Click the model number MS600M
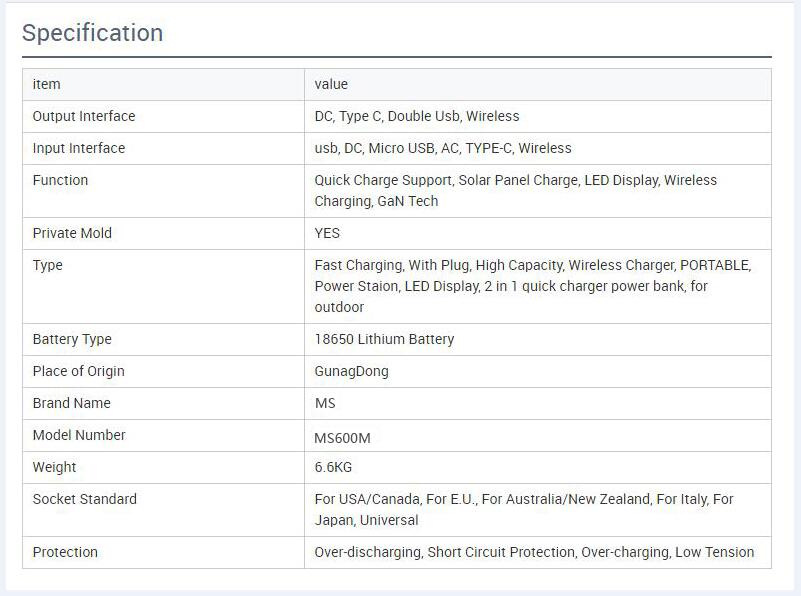 pos(342,438)
